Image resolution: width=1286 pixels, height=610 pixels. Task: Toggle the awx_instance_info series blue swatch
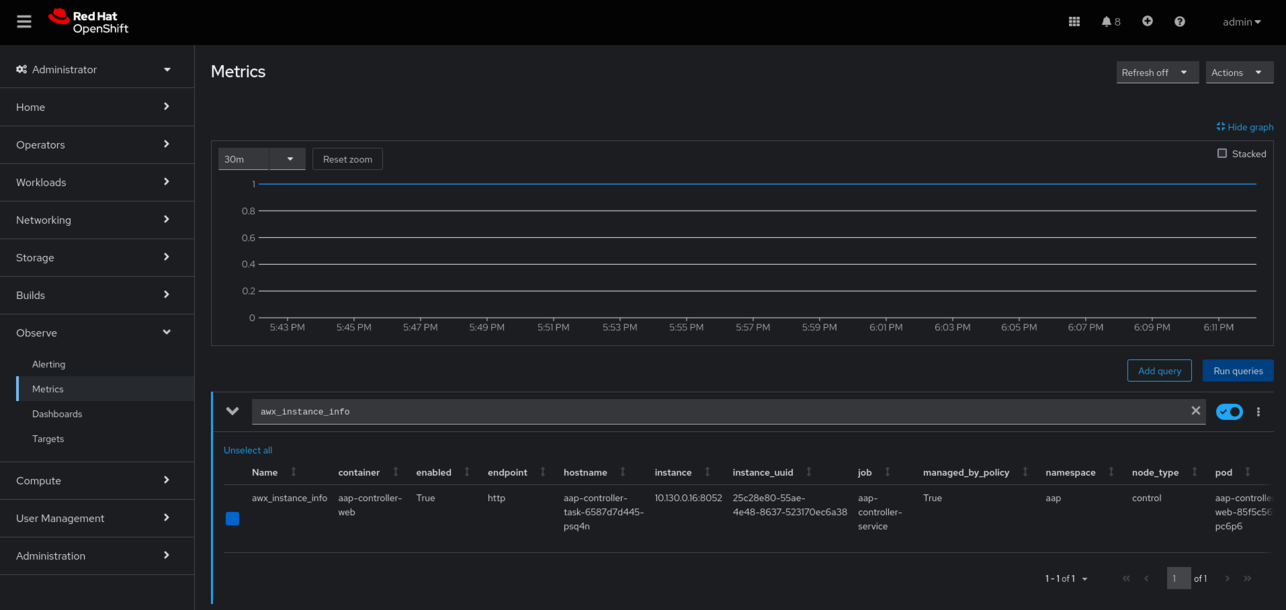point(232,518)
